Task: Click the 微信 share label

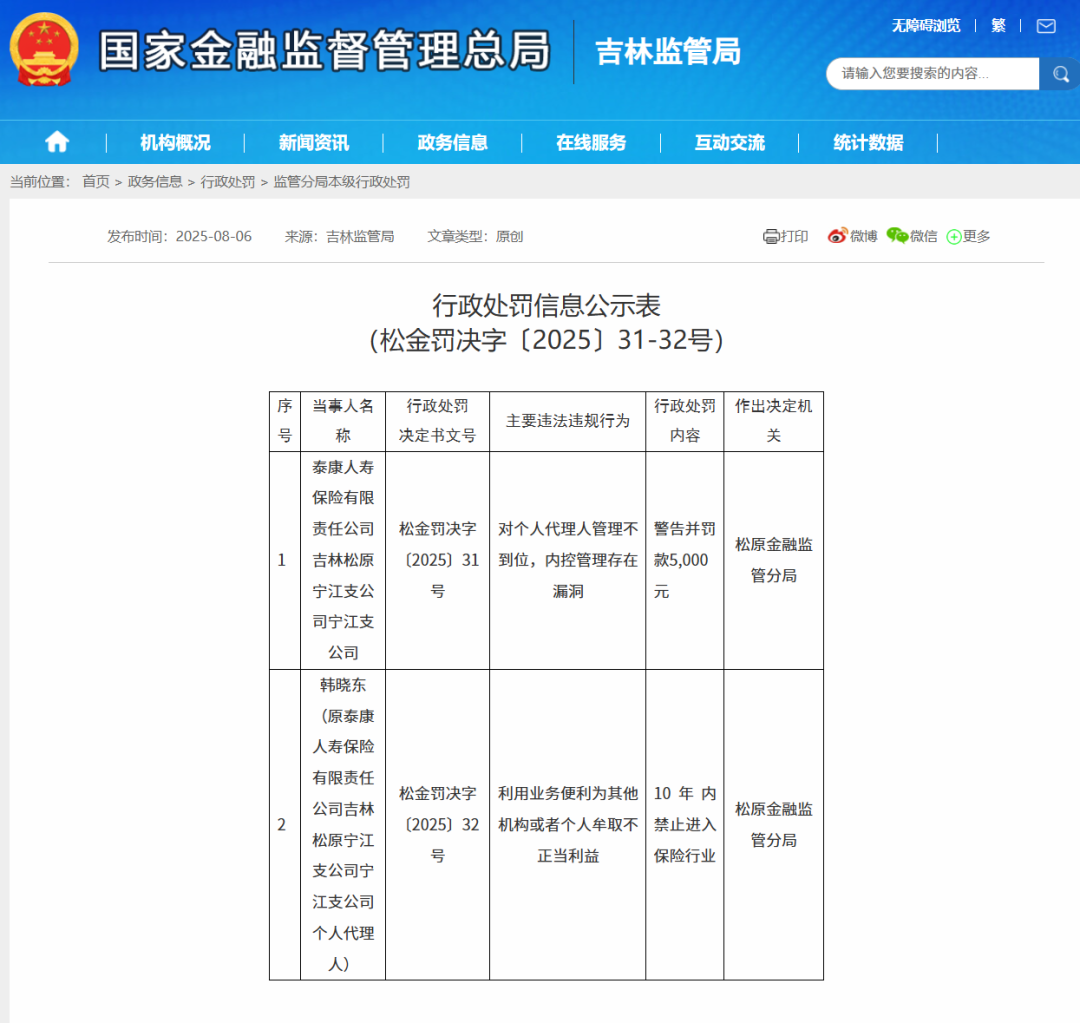Action: [x=924, y=236]
